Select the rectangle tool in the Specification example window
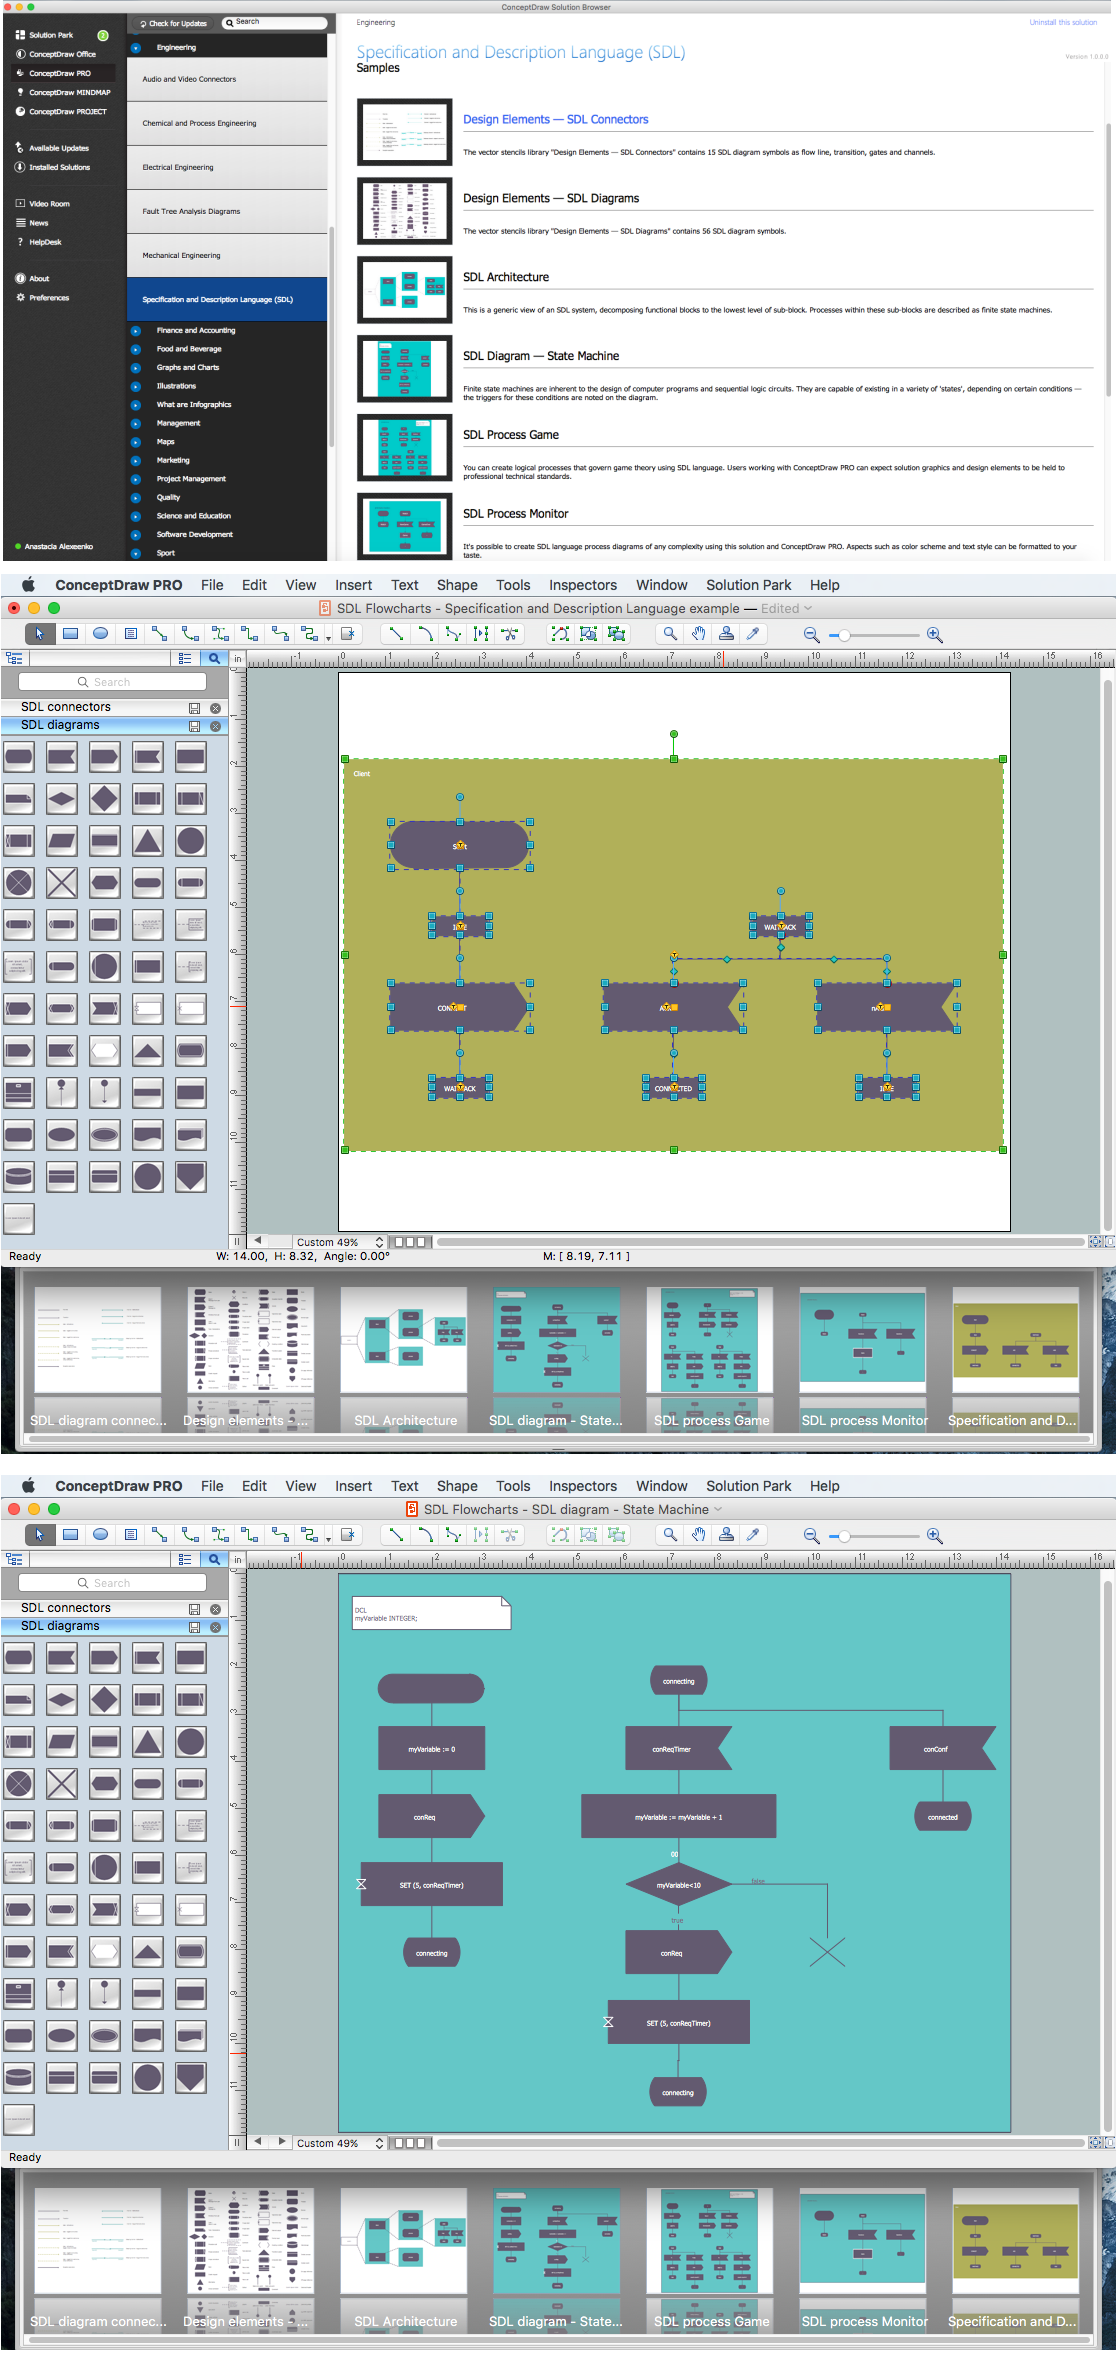The width and height of the screenshot is (1116, 2353). pyautogui.click(x=70, y=634)
